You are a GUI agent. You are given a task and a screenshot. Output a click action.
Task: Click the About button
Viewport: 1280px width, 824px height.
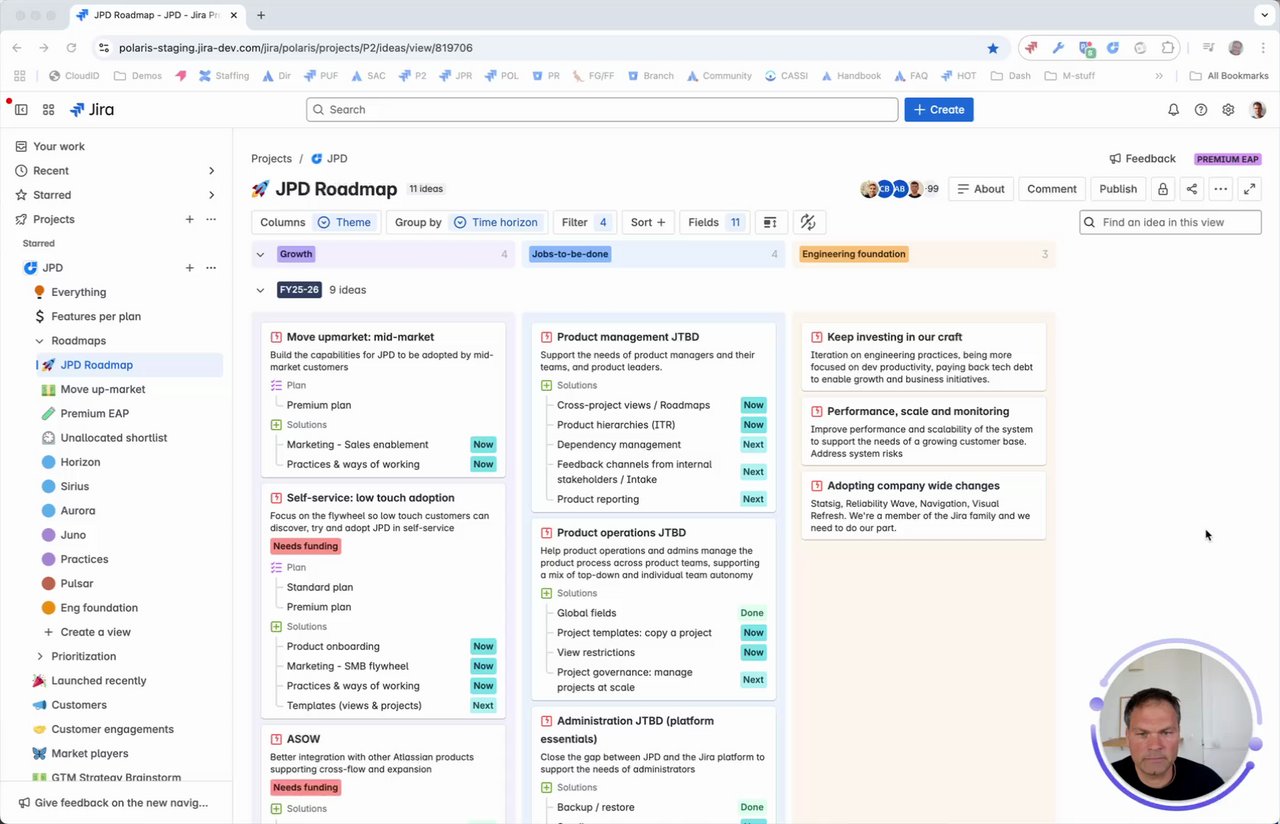(x=980, y=189)
